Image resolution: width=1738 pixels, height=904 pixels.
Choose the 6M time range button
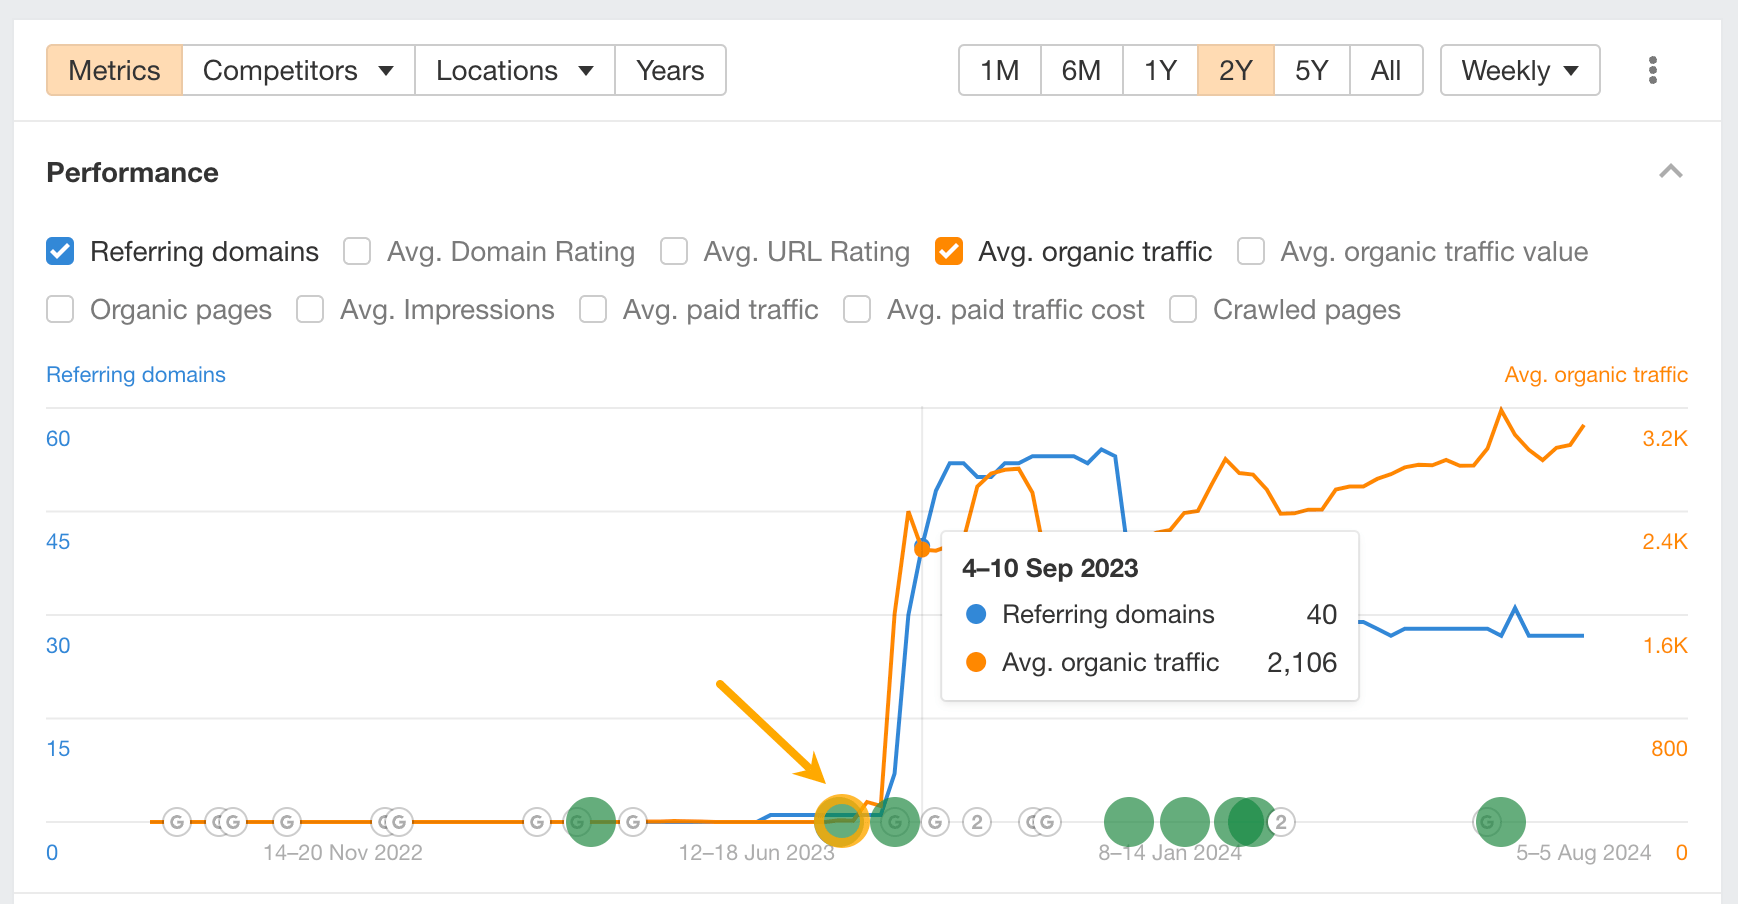[1081, 70]
